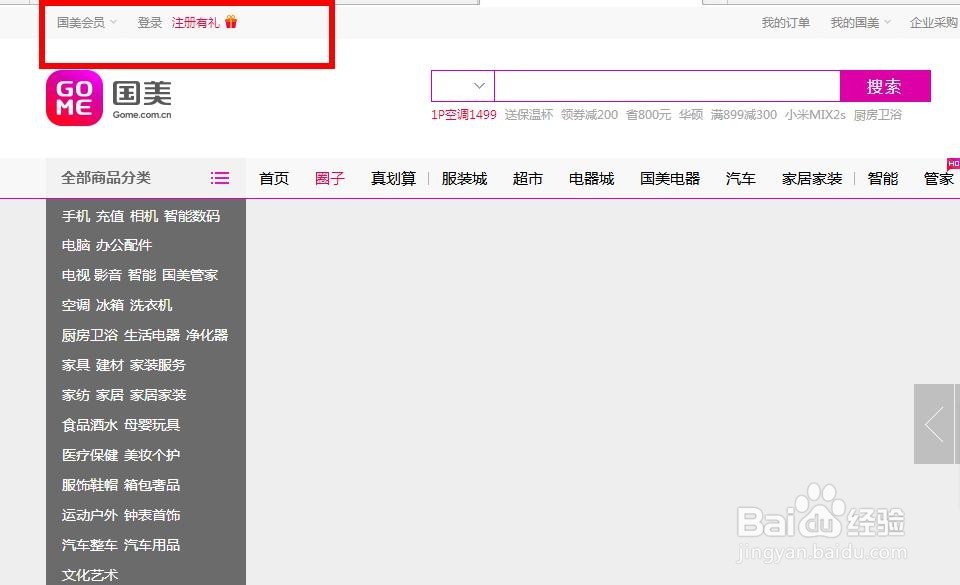Screen dimensions: 960x585
Task: Open the 服装城 nav tab
Action: pos(465,179)
